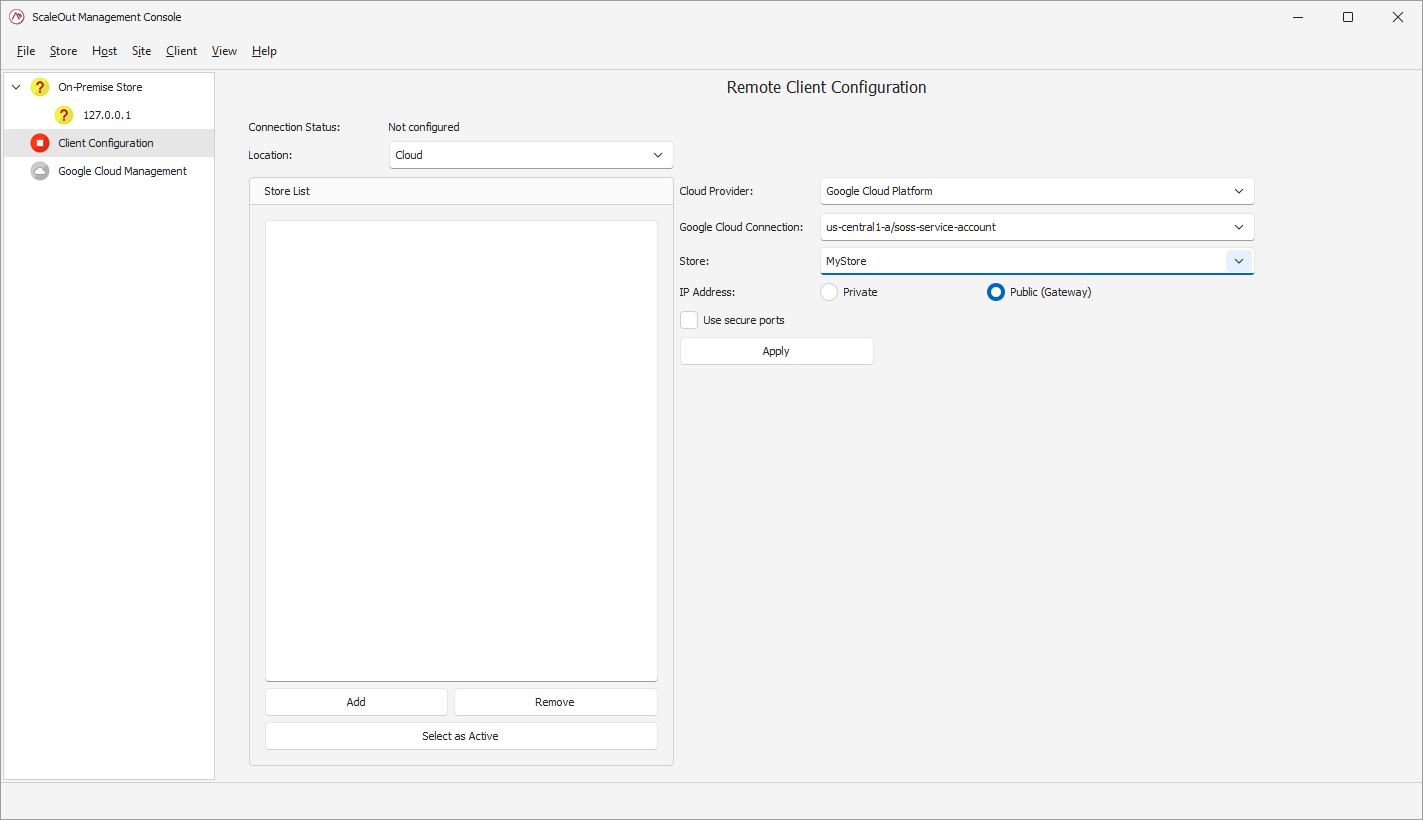The height and width of the screenshot is (820, 1423).
Task: Select host 127.0.0.1 in the tree
Action: coord(107,115)
